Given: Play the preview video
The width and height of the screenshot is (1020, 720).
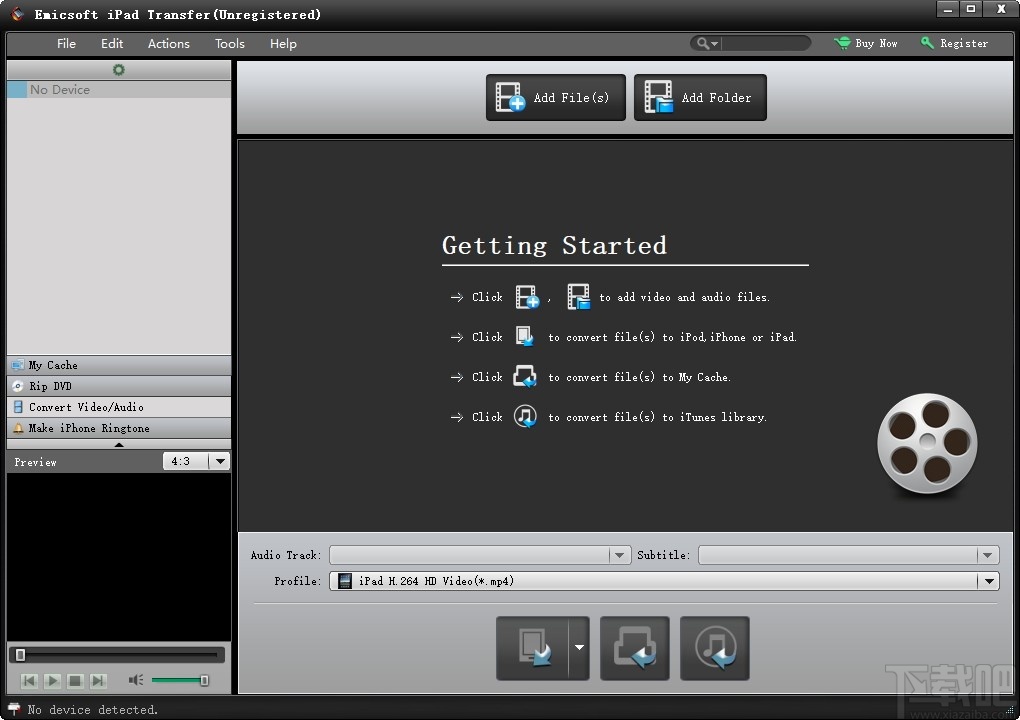Looking at the screenshot, I should 53,681.
